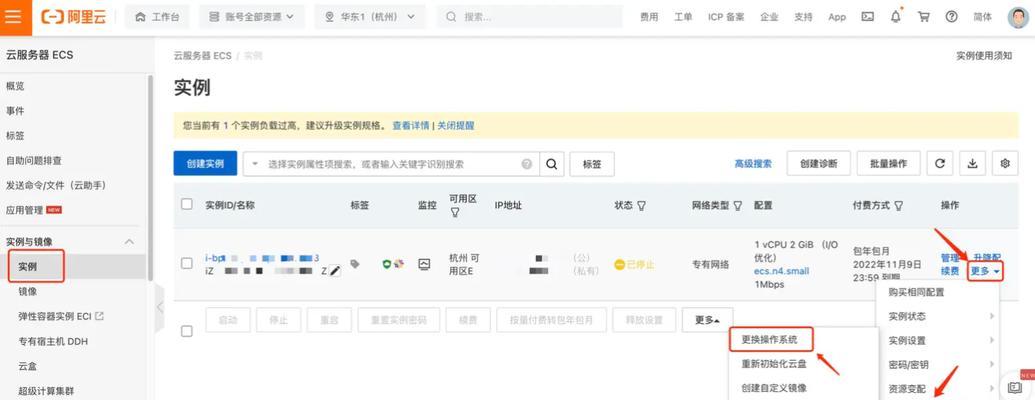Click the search magnifier button

click(x=551, y=164)
